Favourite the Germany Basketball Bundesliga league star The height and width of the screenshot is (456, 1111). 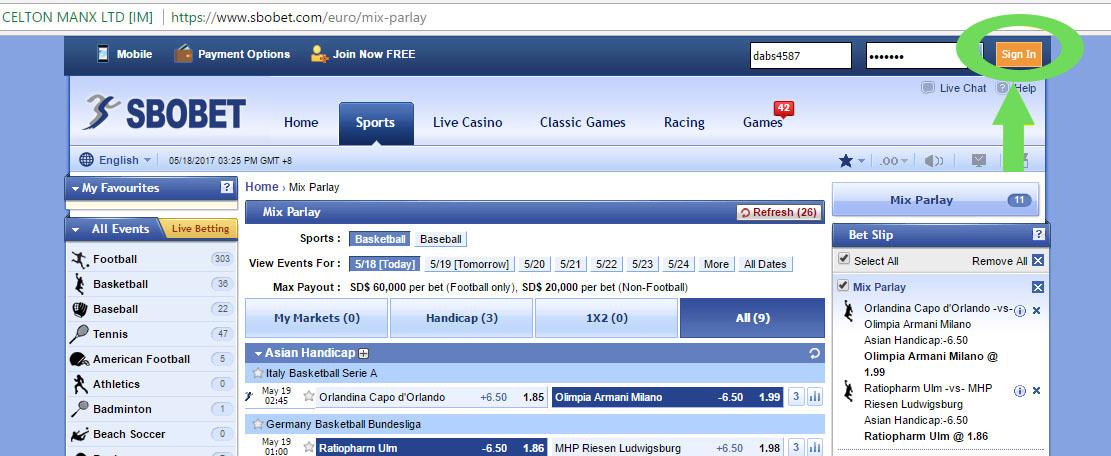[x=258, y=423]
